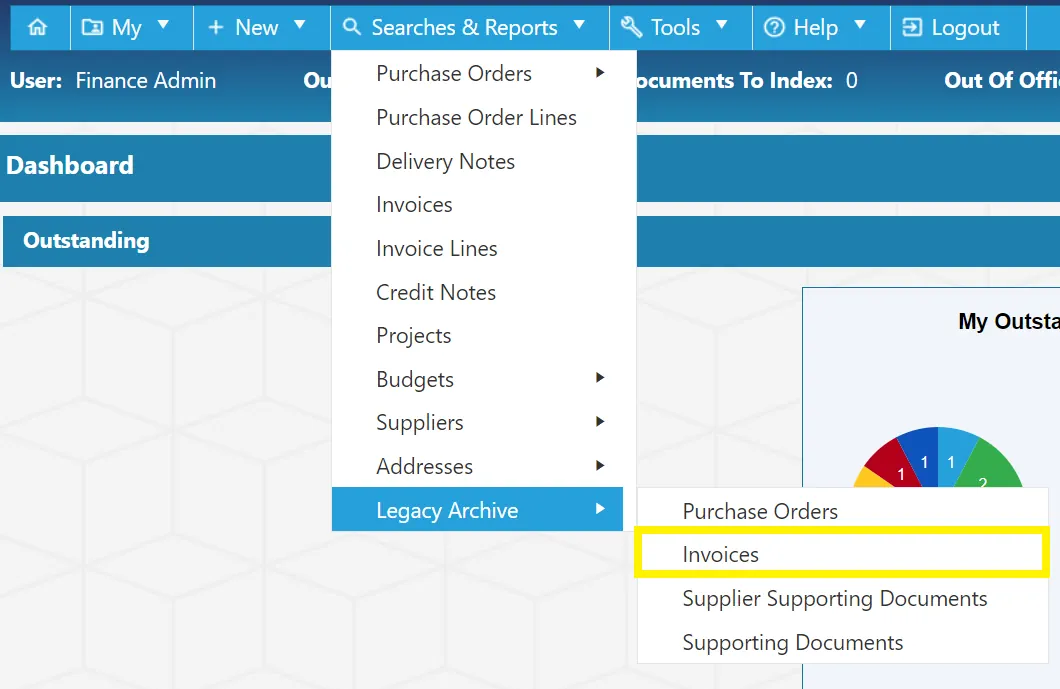The image size is (1060, 689).
Task: Click the Documents To Index count
Action: [x=851, y=80]
